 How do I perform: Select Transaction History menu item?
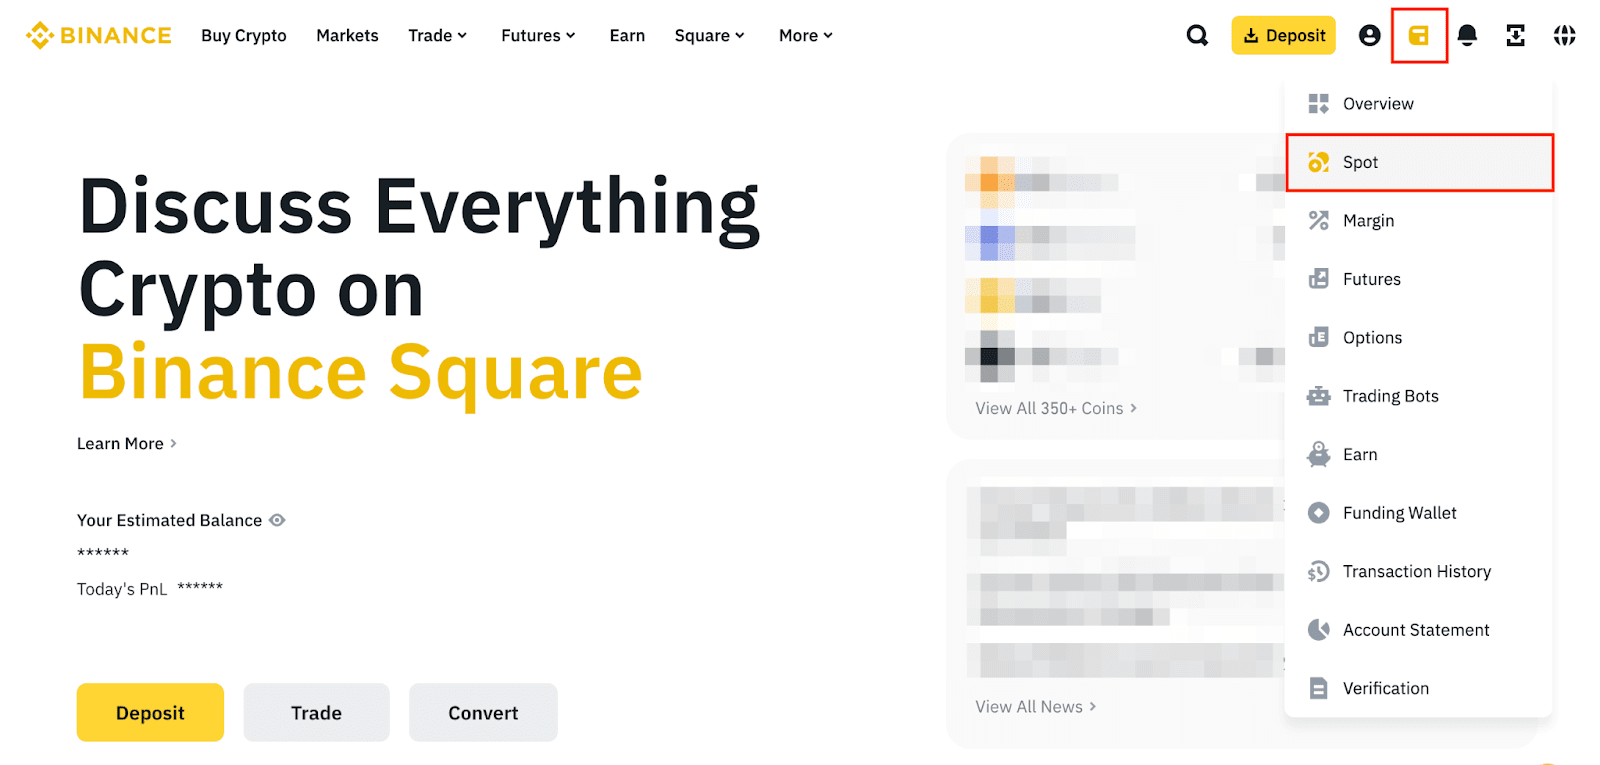click(x=1416, y=571)
